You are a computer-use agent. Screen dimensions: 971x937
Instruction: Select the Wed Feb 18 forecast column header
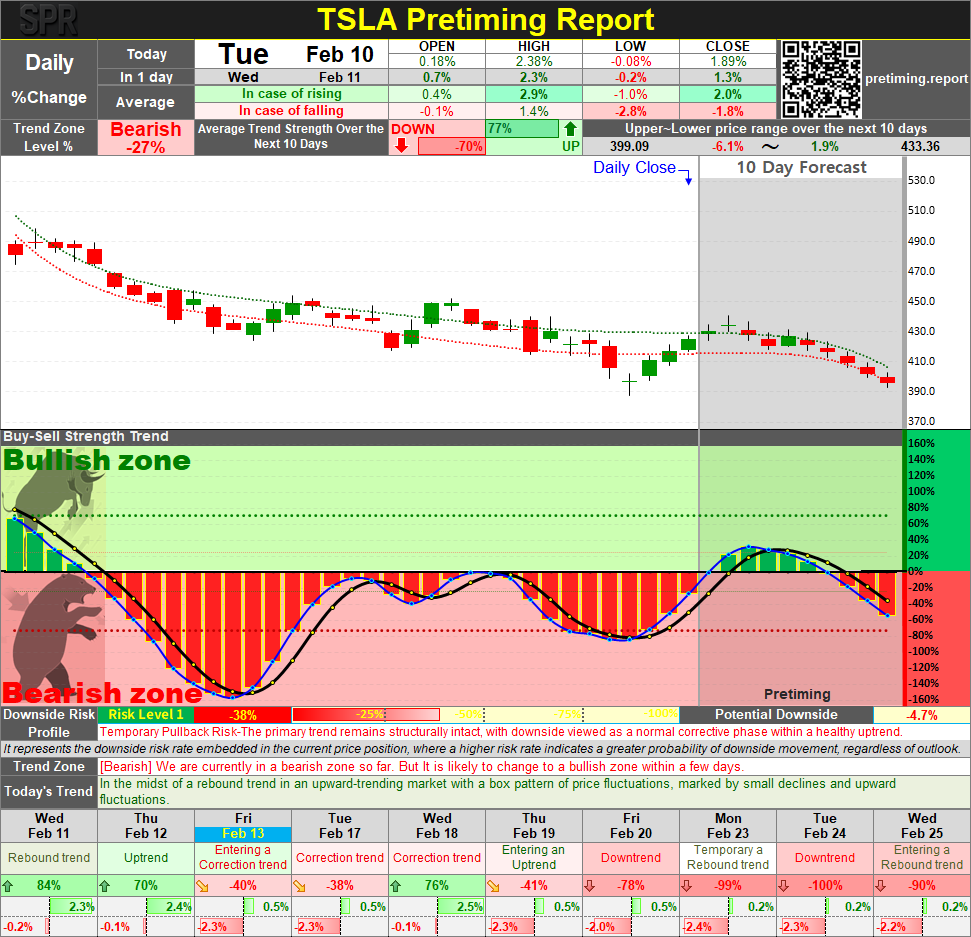[x=437, y=826]
